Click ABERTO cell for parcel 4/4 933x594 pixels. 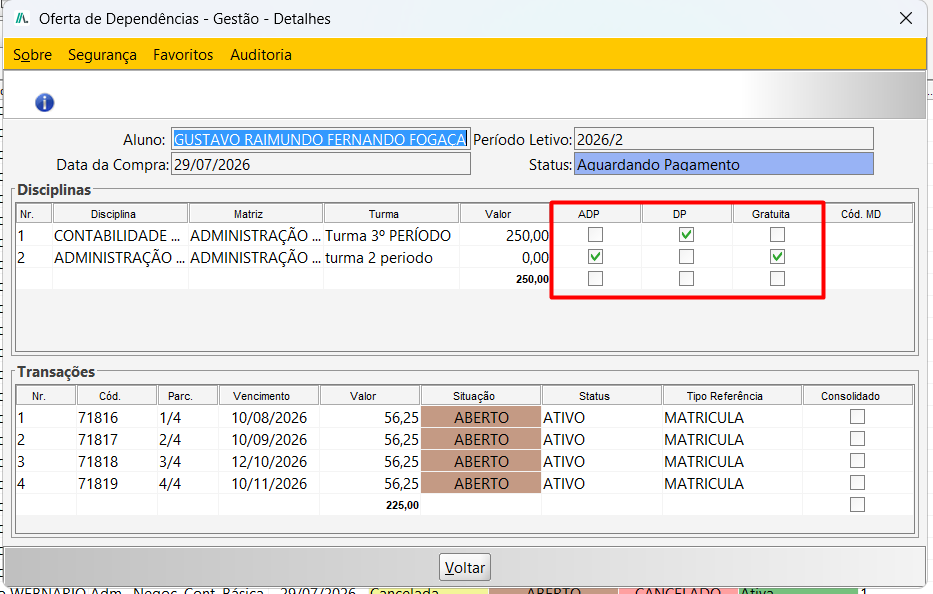(x=481, y=484)
